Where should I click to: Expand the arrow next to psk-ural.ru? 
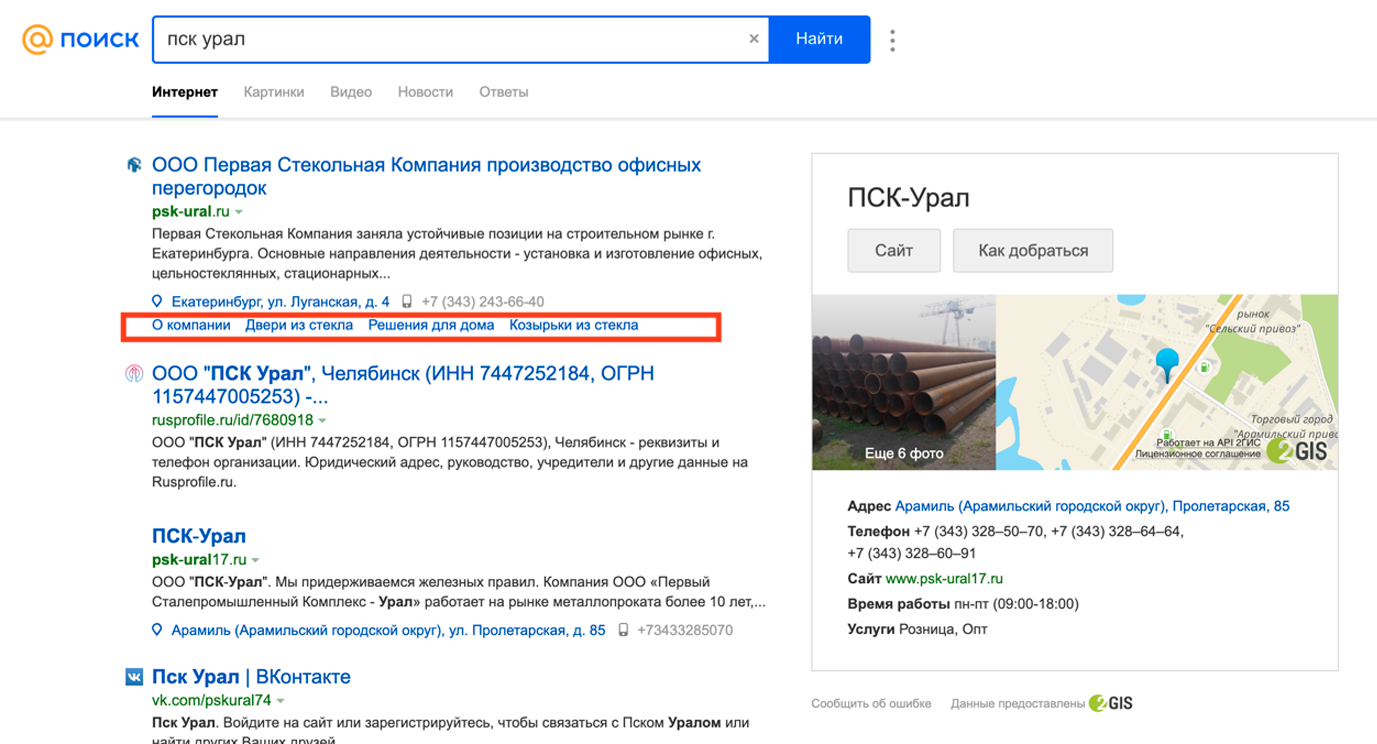[x=239, y=213]
